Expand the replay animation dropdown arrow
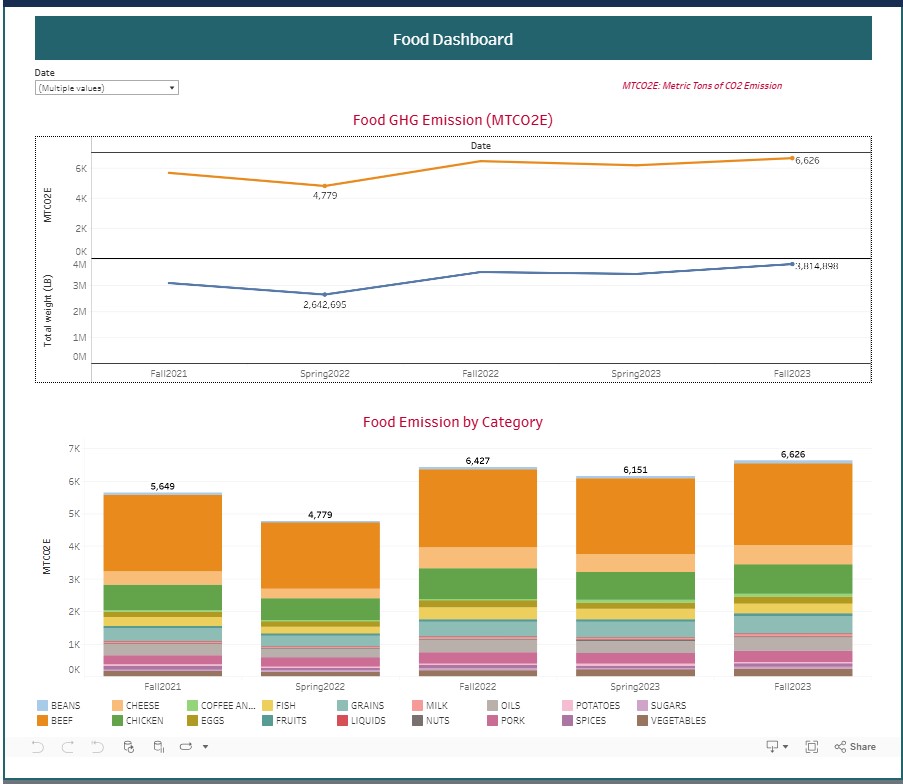Image resolution: width=903 pixels, height=784 pixels. coord(205,746)
